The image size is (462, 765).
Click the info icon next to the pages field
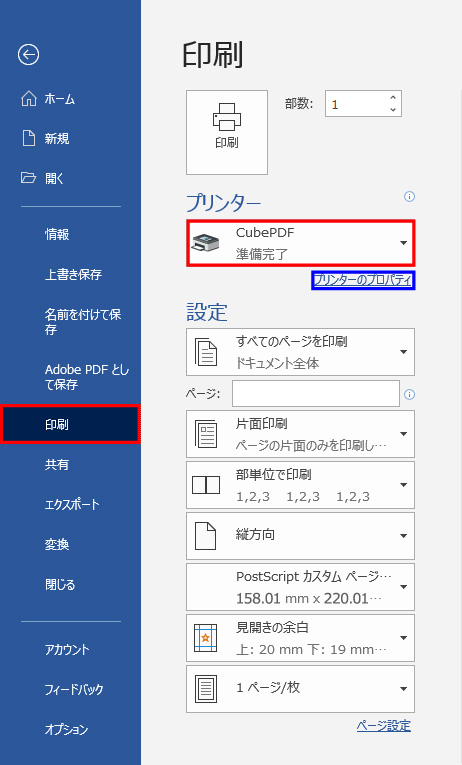409,394
